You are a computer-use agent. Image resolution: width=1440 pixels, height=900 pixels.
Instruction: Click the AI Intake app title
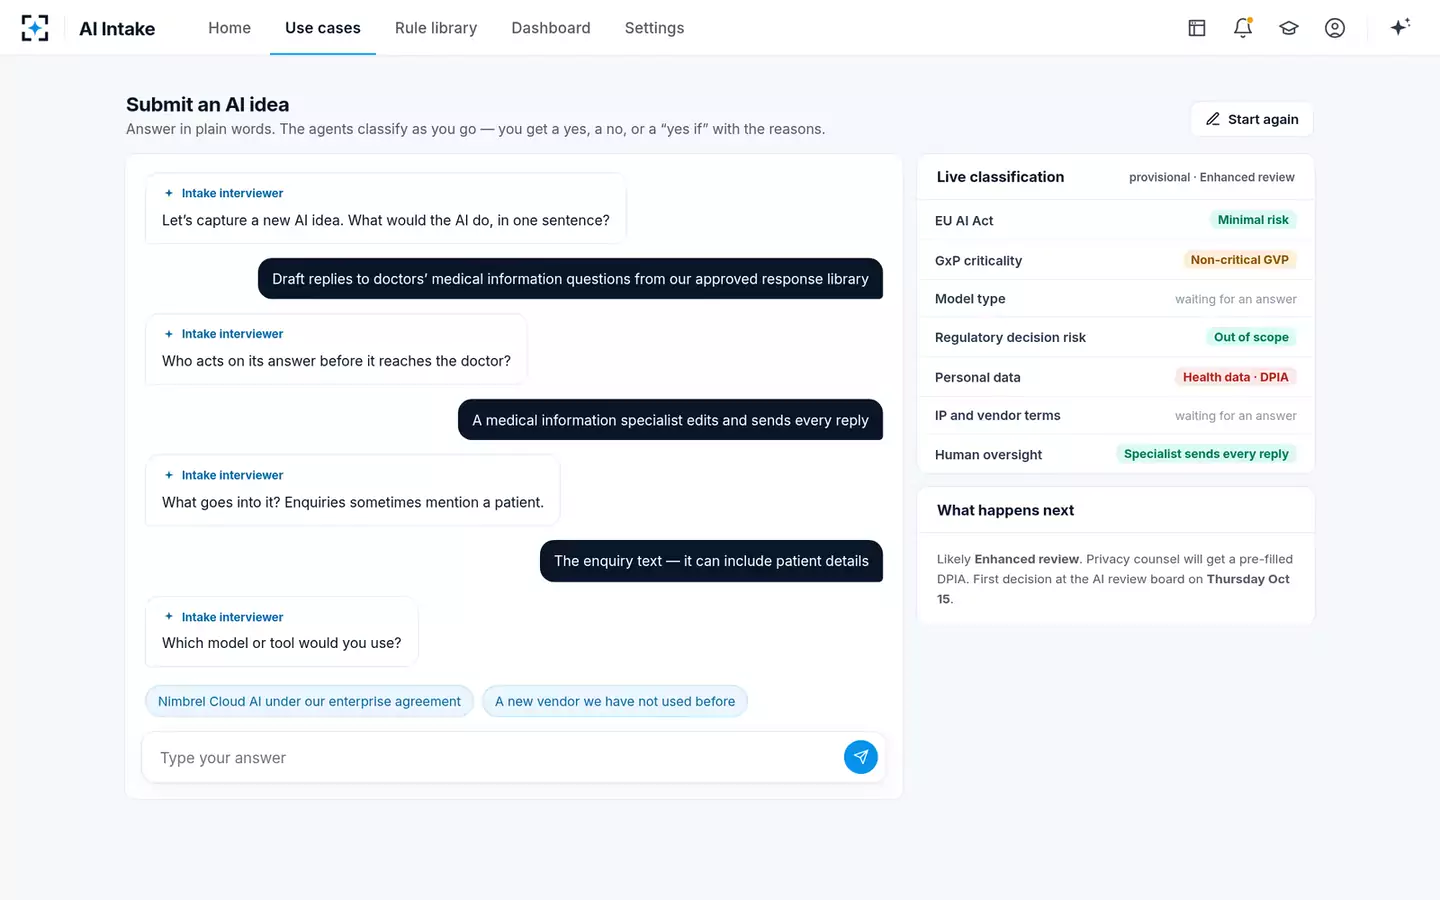[117, 29]
